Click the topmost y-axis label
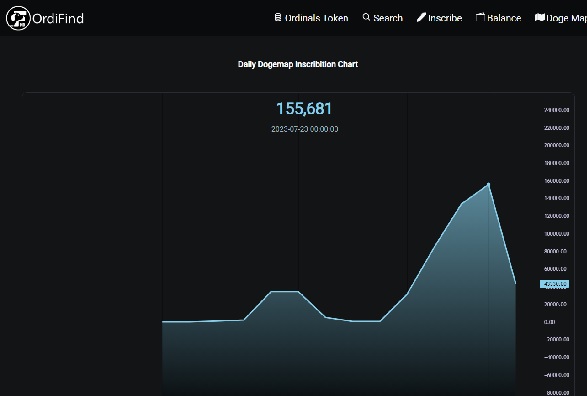 pos(557,110)
